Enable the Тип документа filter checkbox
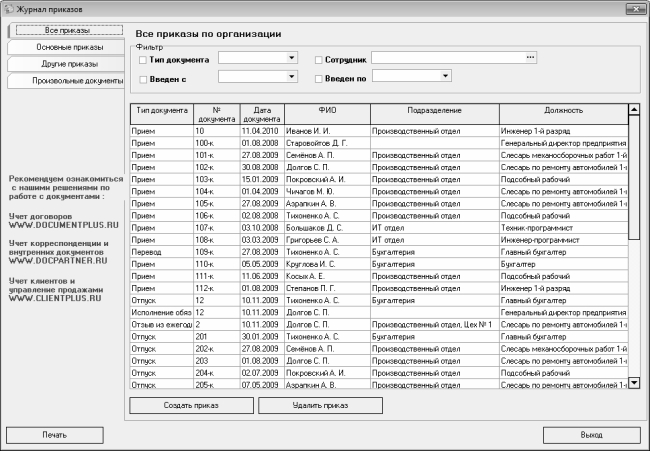Image resolution: width=650 pixels, height=451 pixels. point(143,61)
